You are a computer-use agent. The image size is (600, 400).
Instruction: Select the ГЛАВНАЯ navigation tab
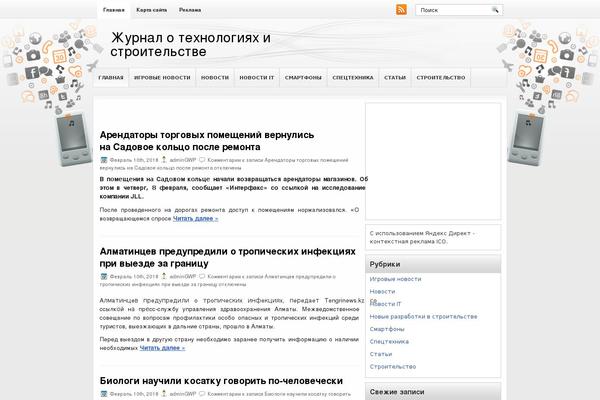coord(111,78)
